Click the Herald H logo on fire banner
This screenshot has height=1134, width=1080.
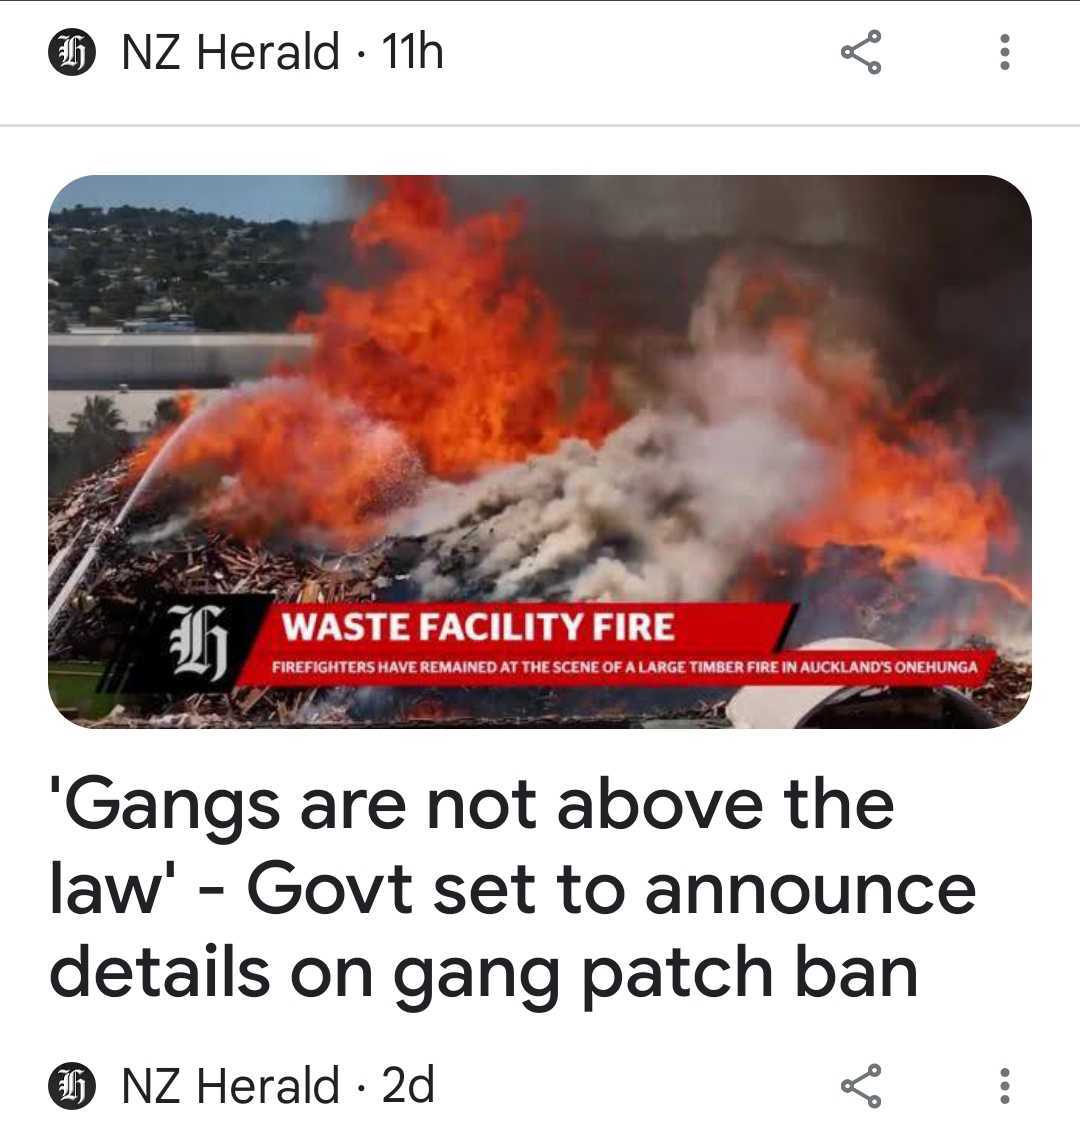pyautogui.click(x=199, y=642)
